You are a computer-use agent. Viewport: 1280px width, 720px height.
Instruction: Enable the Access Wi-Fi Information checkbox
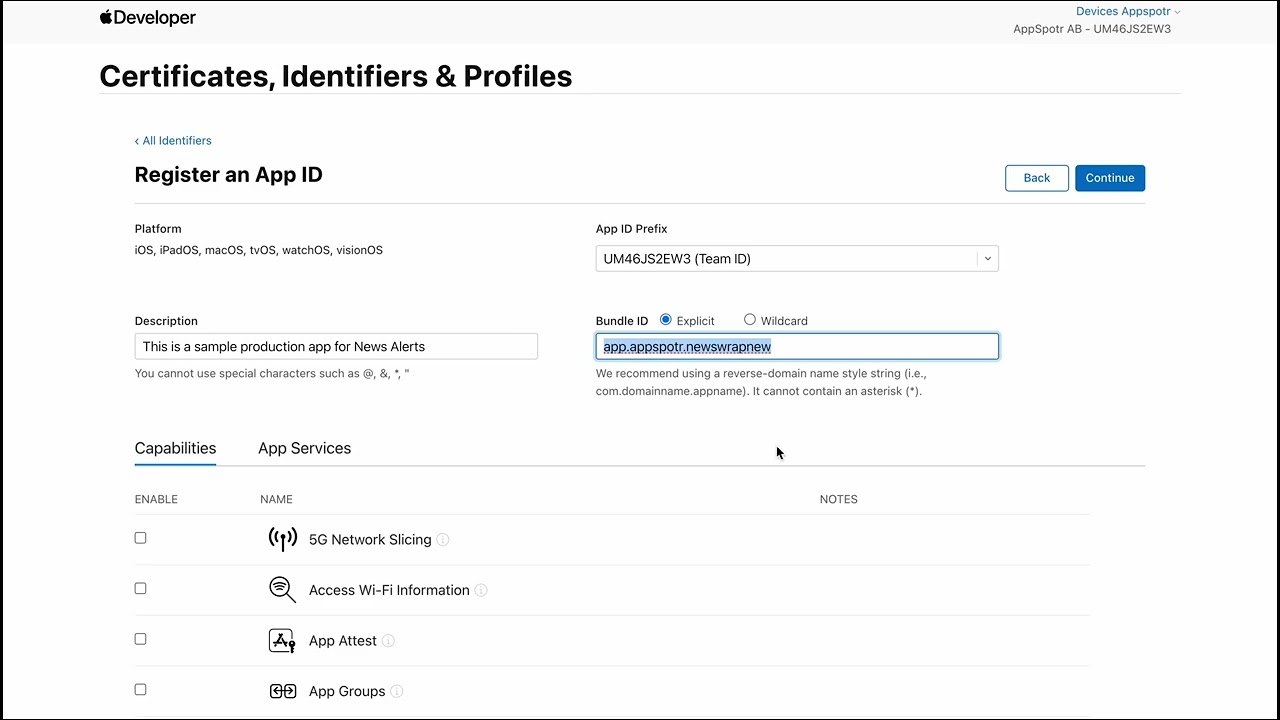pyautogui.click(x=140, y=589)
